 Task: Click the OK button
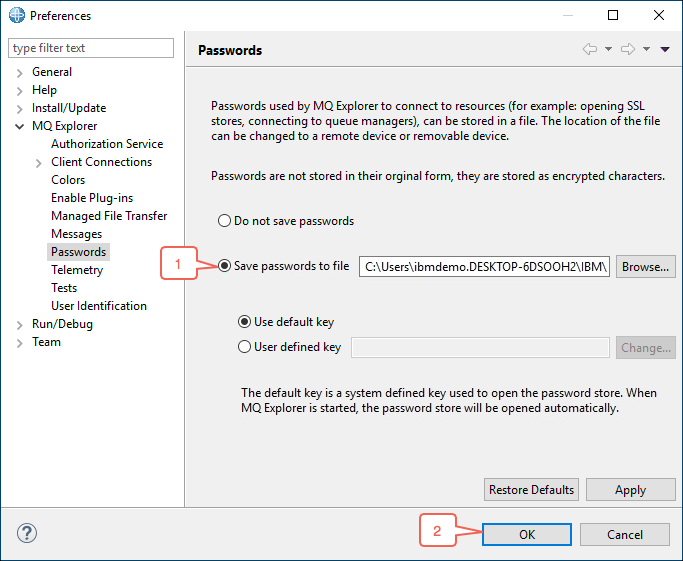(527, 534)
